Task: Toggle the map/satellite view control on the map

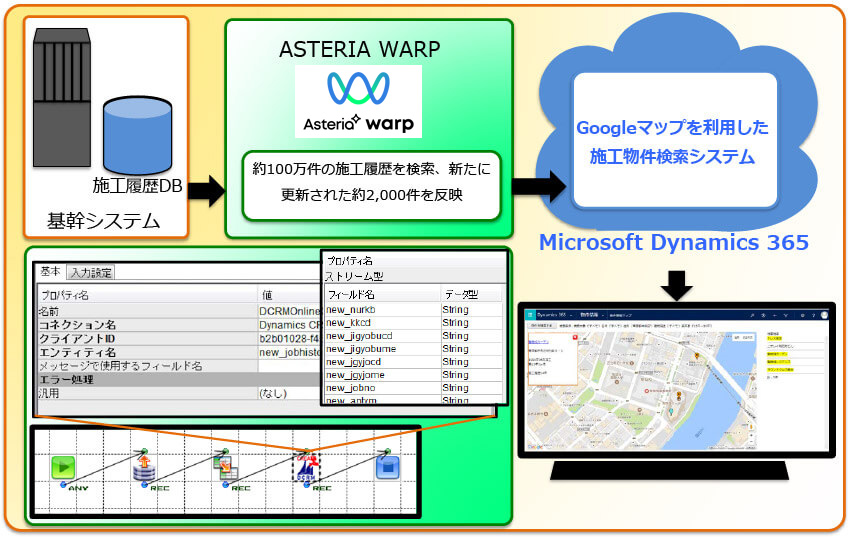Action: tap(743, 338)
